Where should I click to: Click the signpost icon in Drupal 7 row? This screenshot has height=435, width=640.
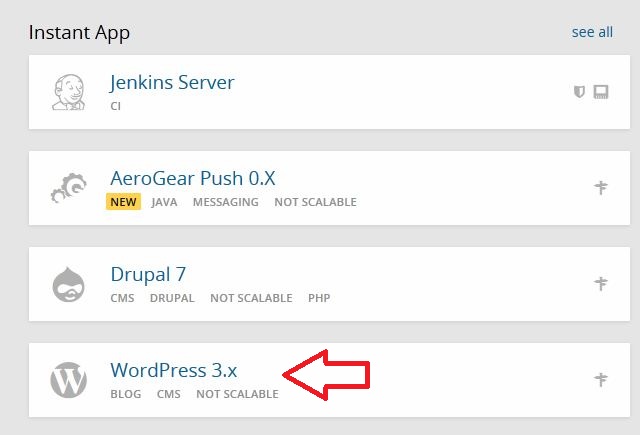coord(600,283)
